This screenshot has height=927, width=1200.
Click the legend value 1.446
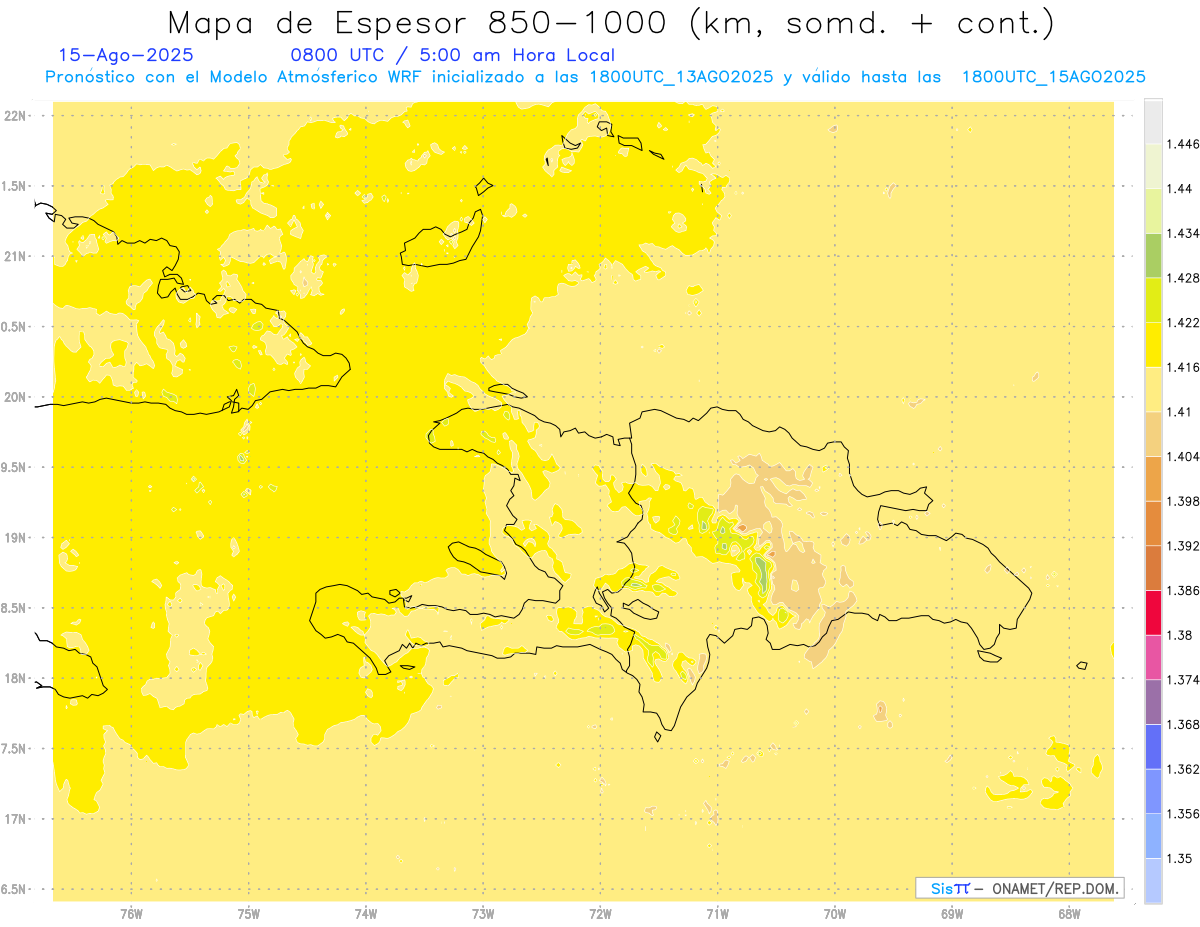pyautogui.click(x=1183, y=144)
